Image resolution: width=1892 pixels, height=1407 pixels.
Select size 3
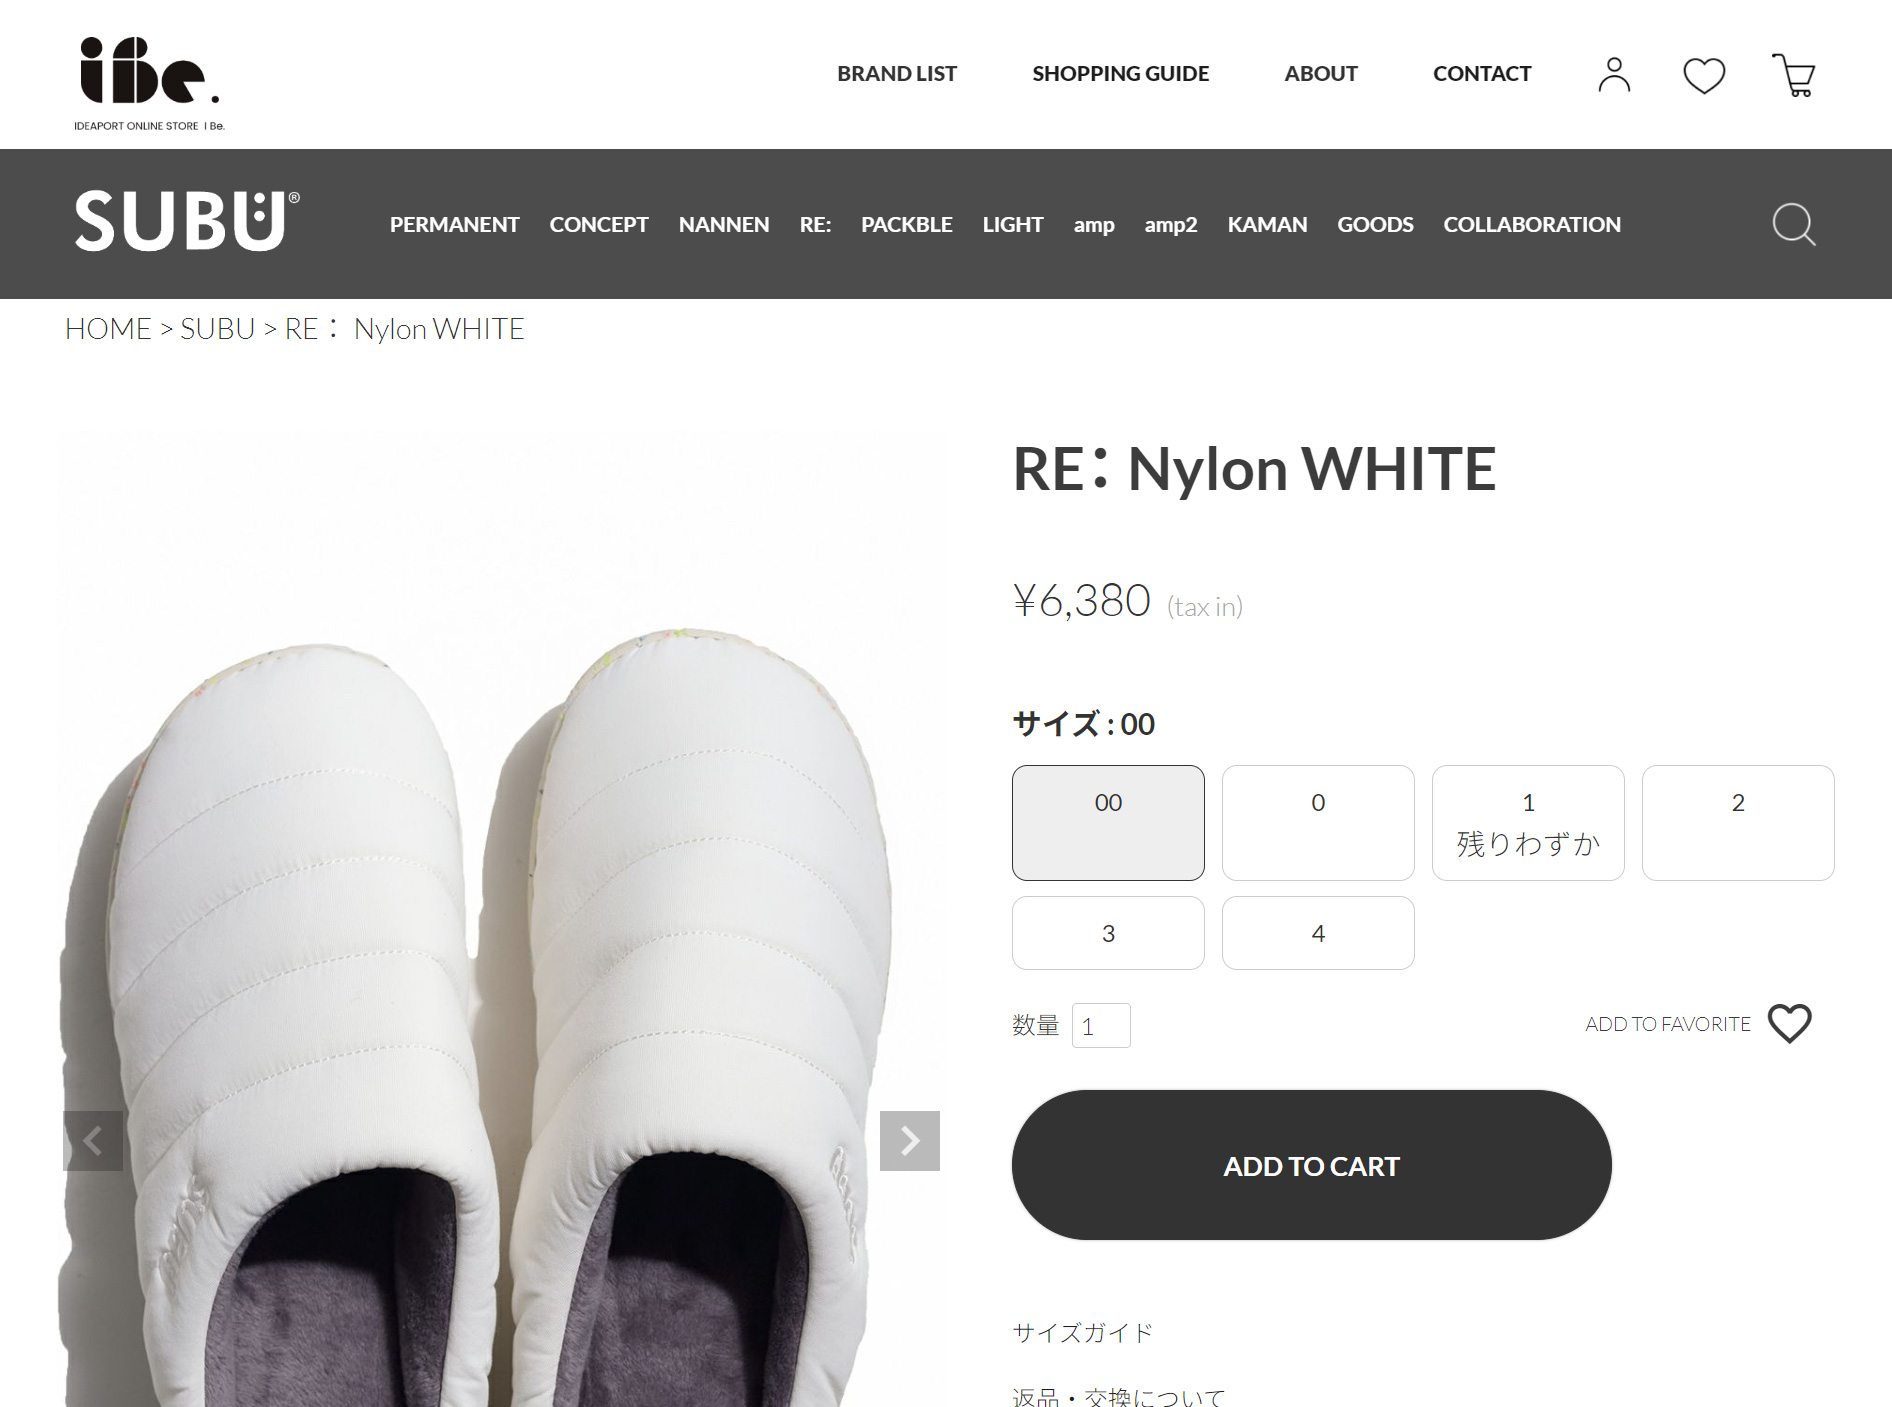click(x=1108, y=933)
